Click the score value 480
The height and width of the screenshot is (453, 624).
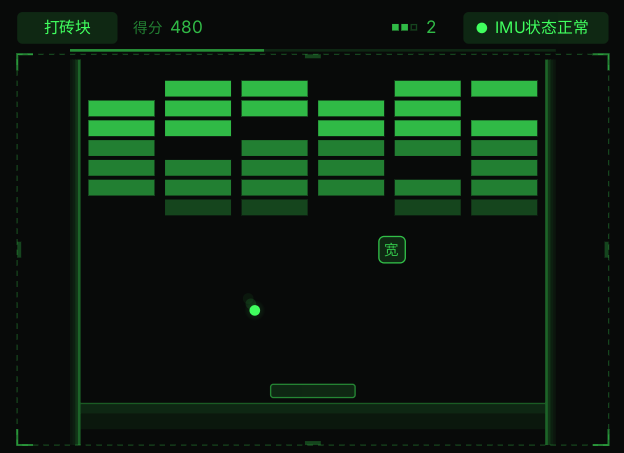click(x=187, y=27)
